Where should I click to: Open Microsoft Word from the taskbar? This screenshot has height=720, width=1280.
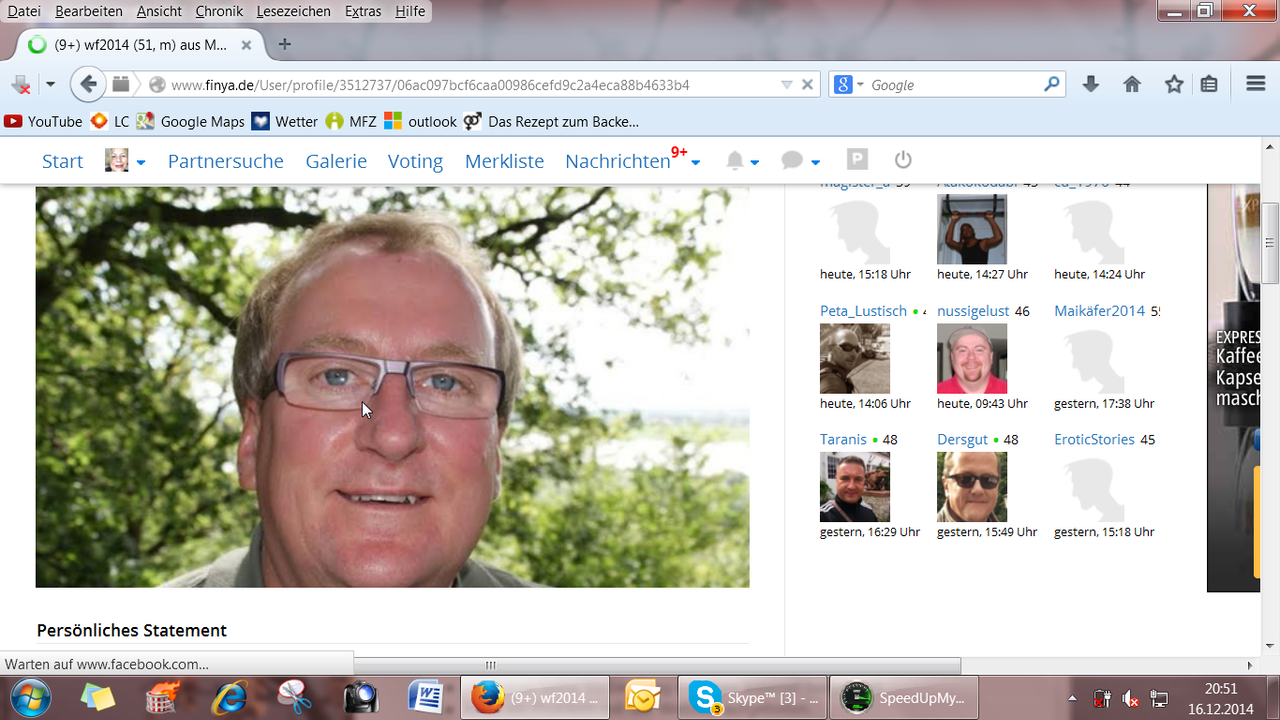[x=426, y=697]
